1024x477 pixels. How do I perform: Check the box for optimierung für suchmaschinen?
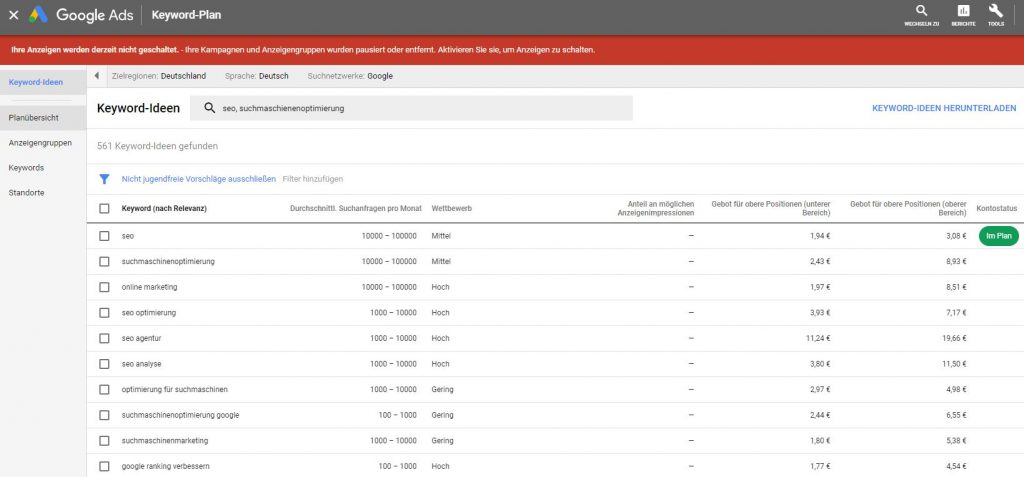(x=104, y=389)
